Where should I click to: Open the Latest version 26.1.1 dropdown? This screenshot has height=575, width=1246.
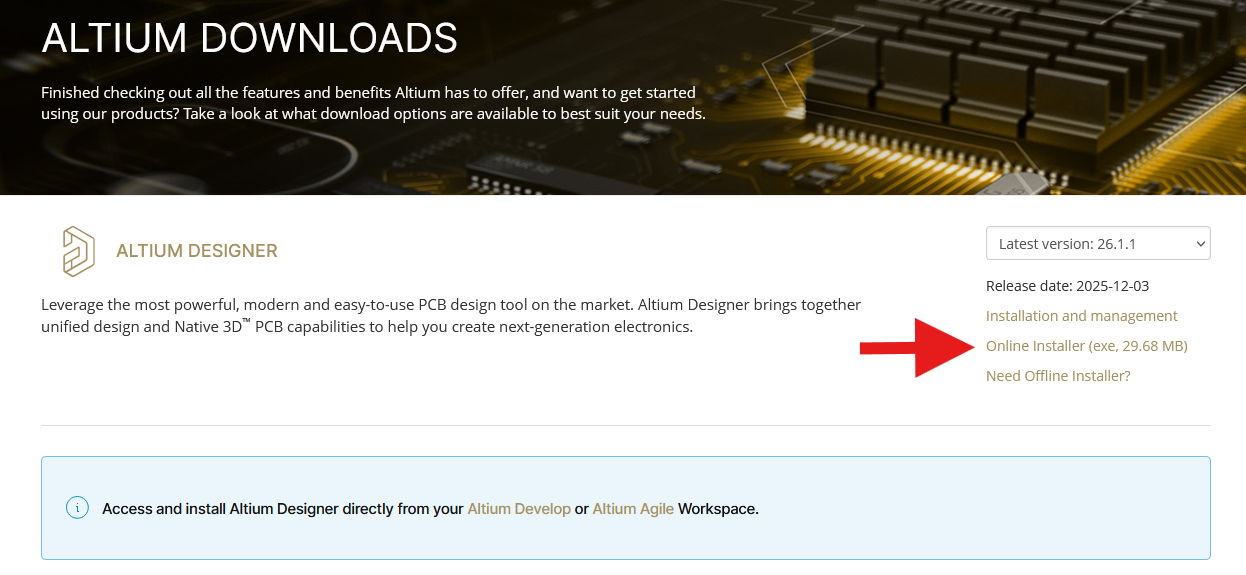point(1098,243)
